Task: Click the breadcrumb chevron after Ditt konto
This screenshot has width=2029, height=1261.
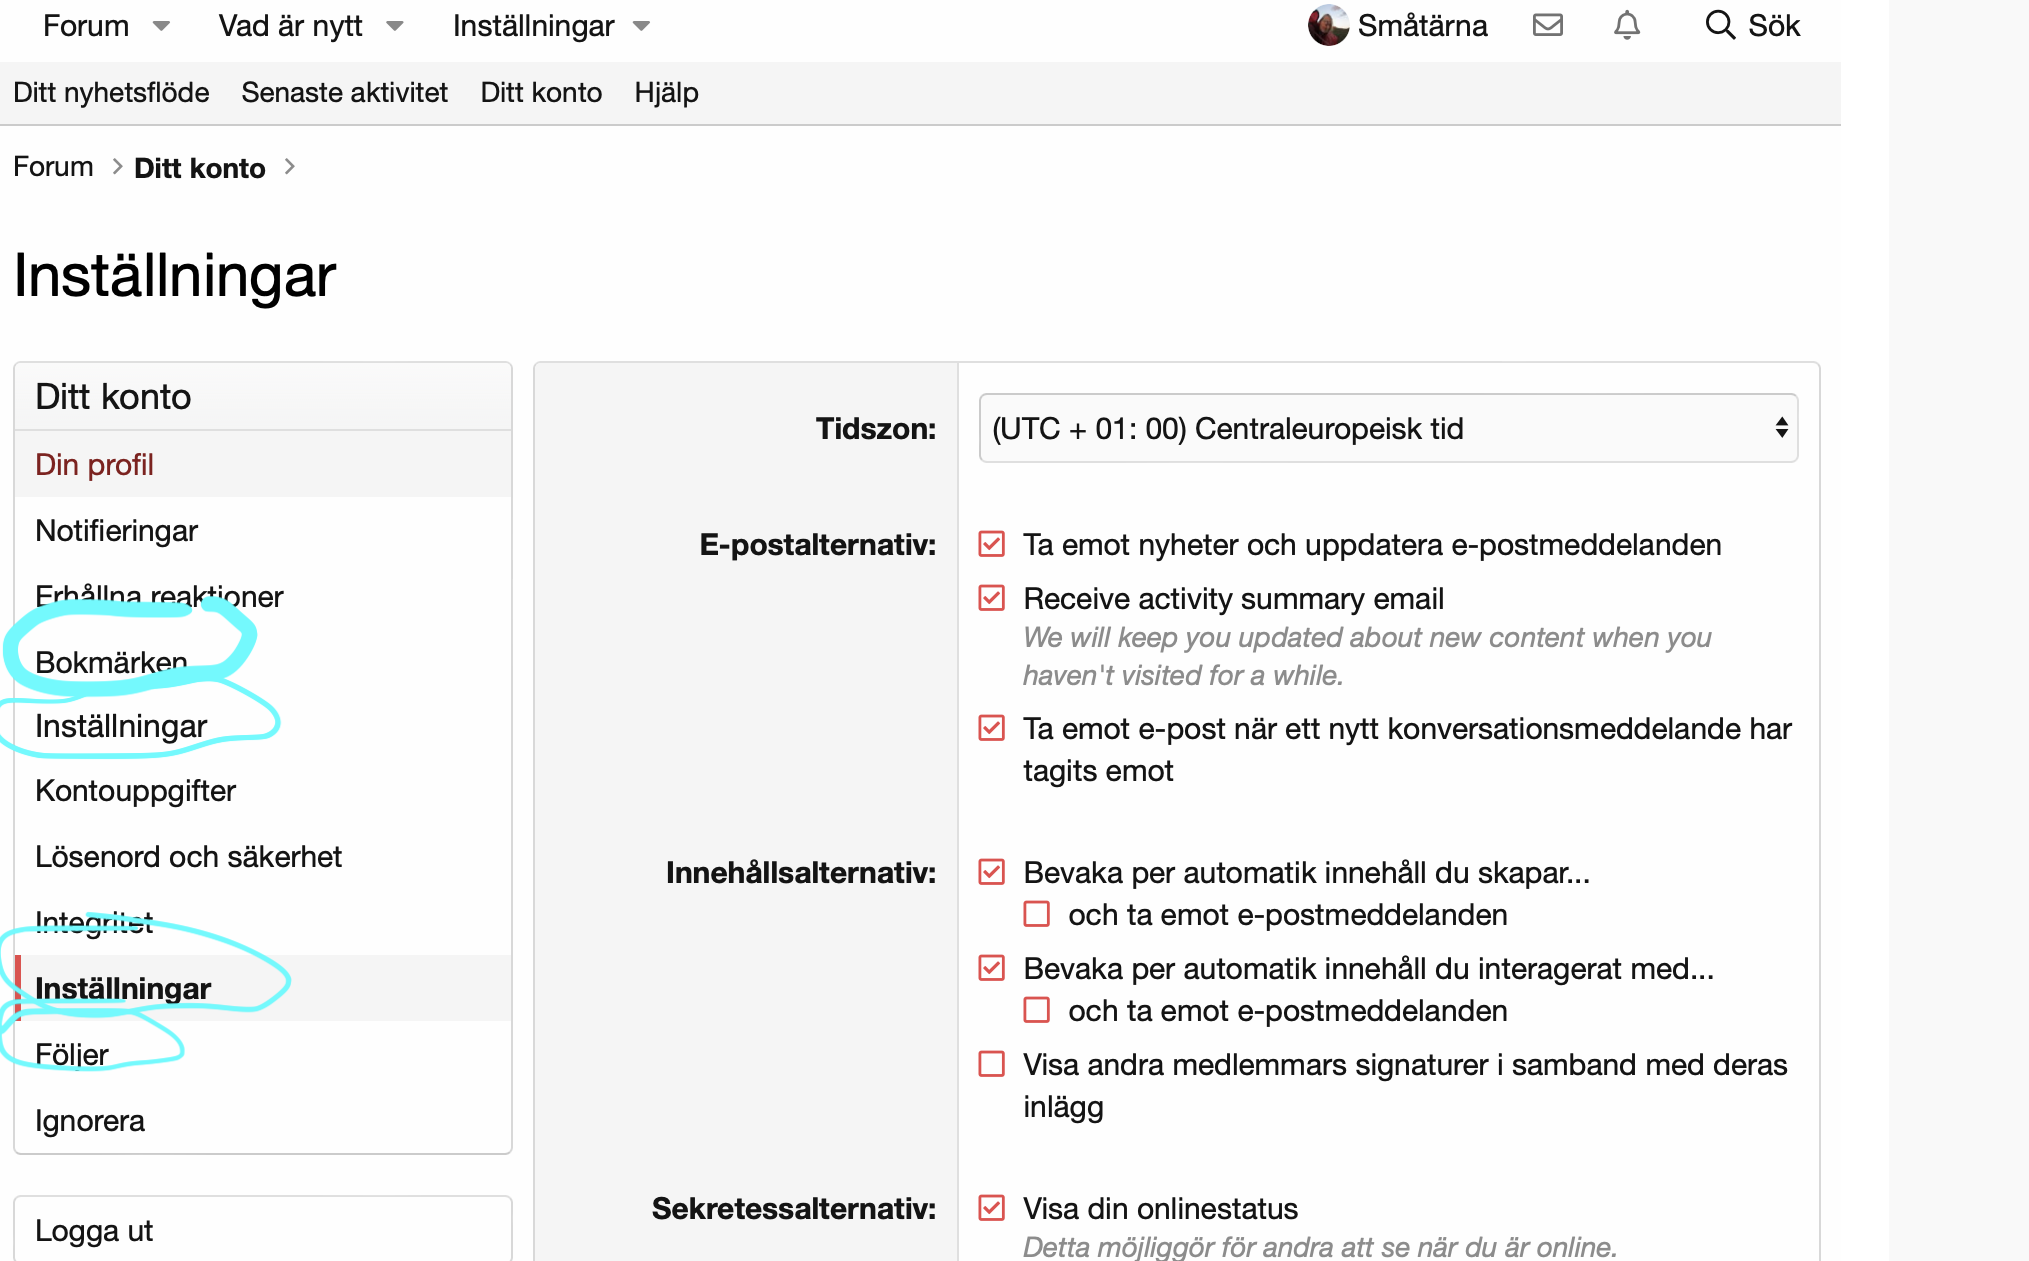Action: pos(289,167)
